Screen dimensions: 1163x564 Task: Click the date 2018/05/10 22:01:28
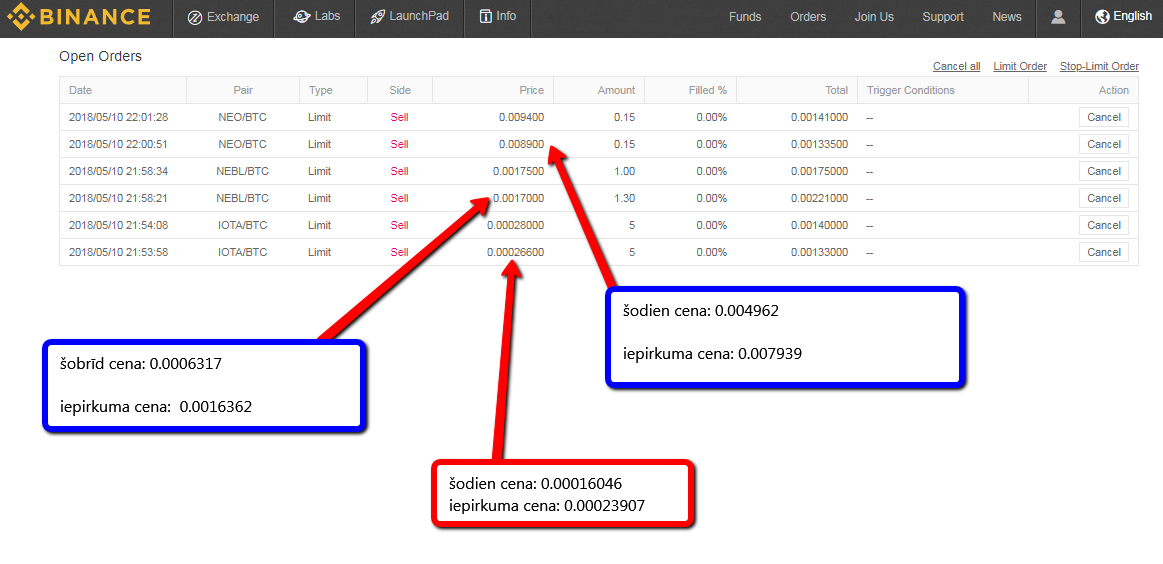pyautogui.click(x=119, y=117)
